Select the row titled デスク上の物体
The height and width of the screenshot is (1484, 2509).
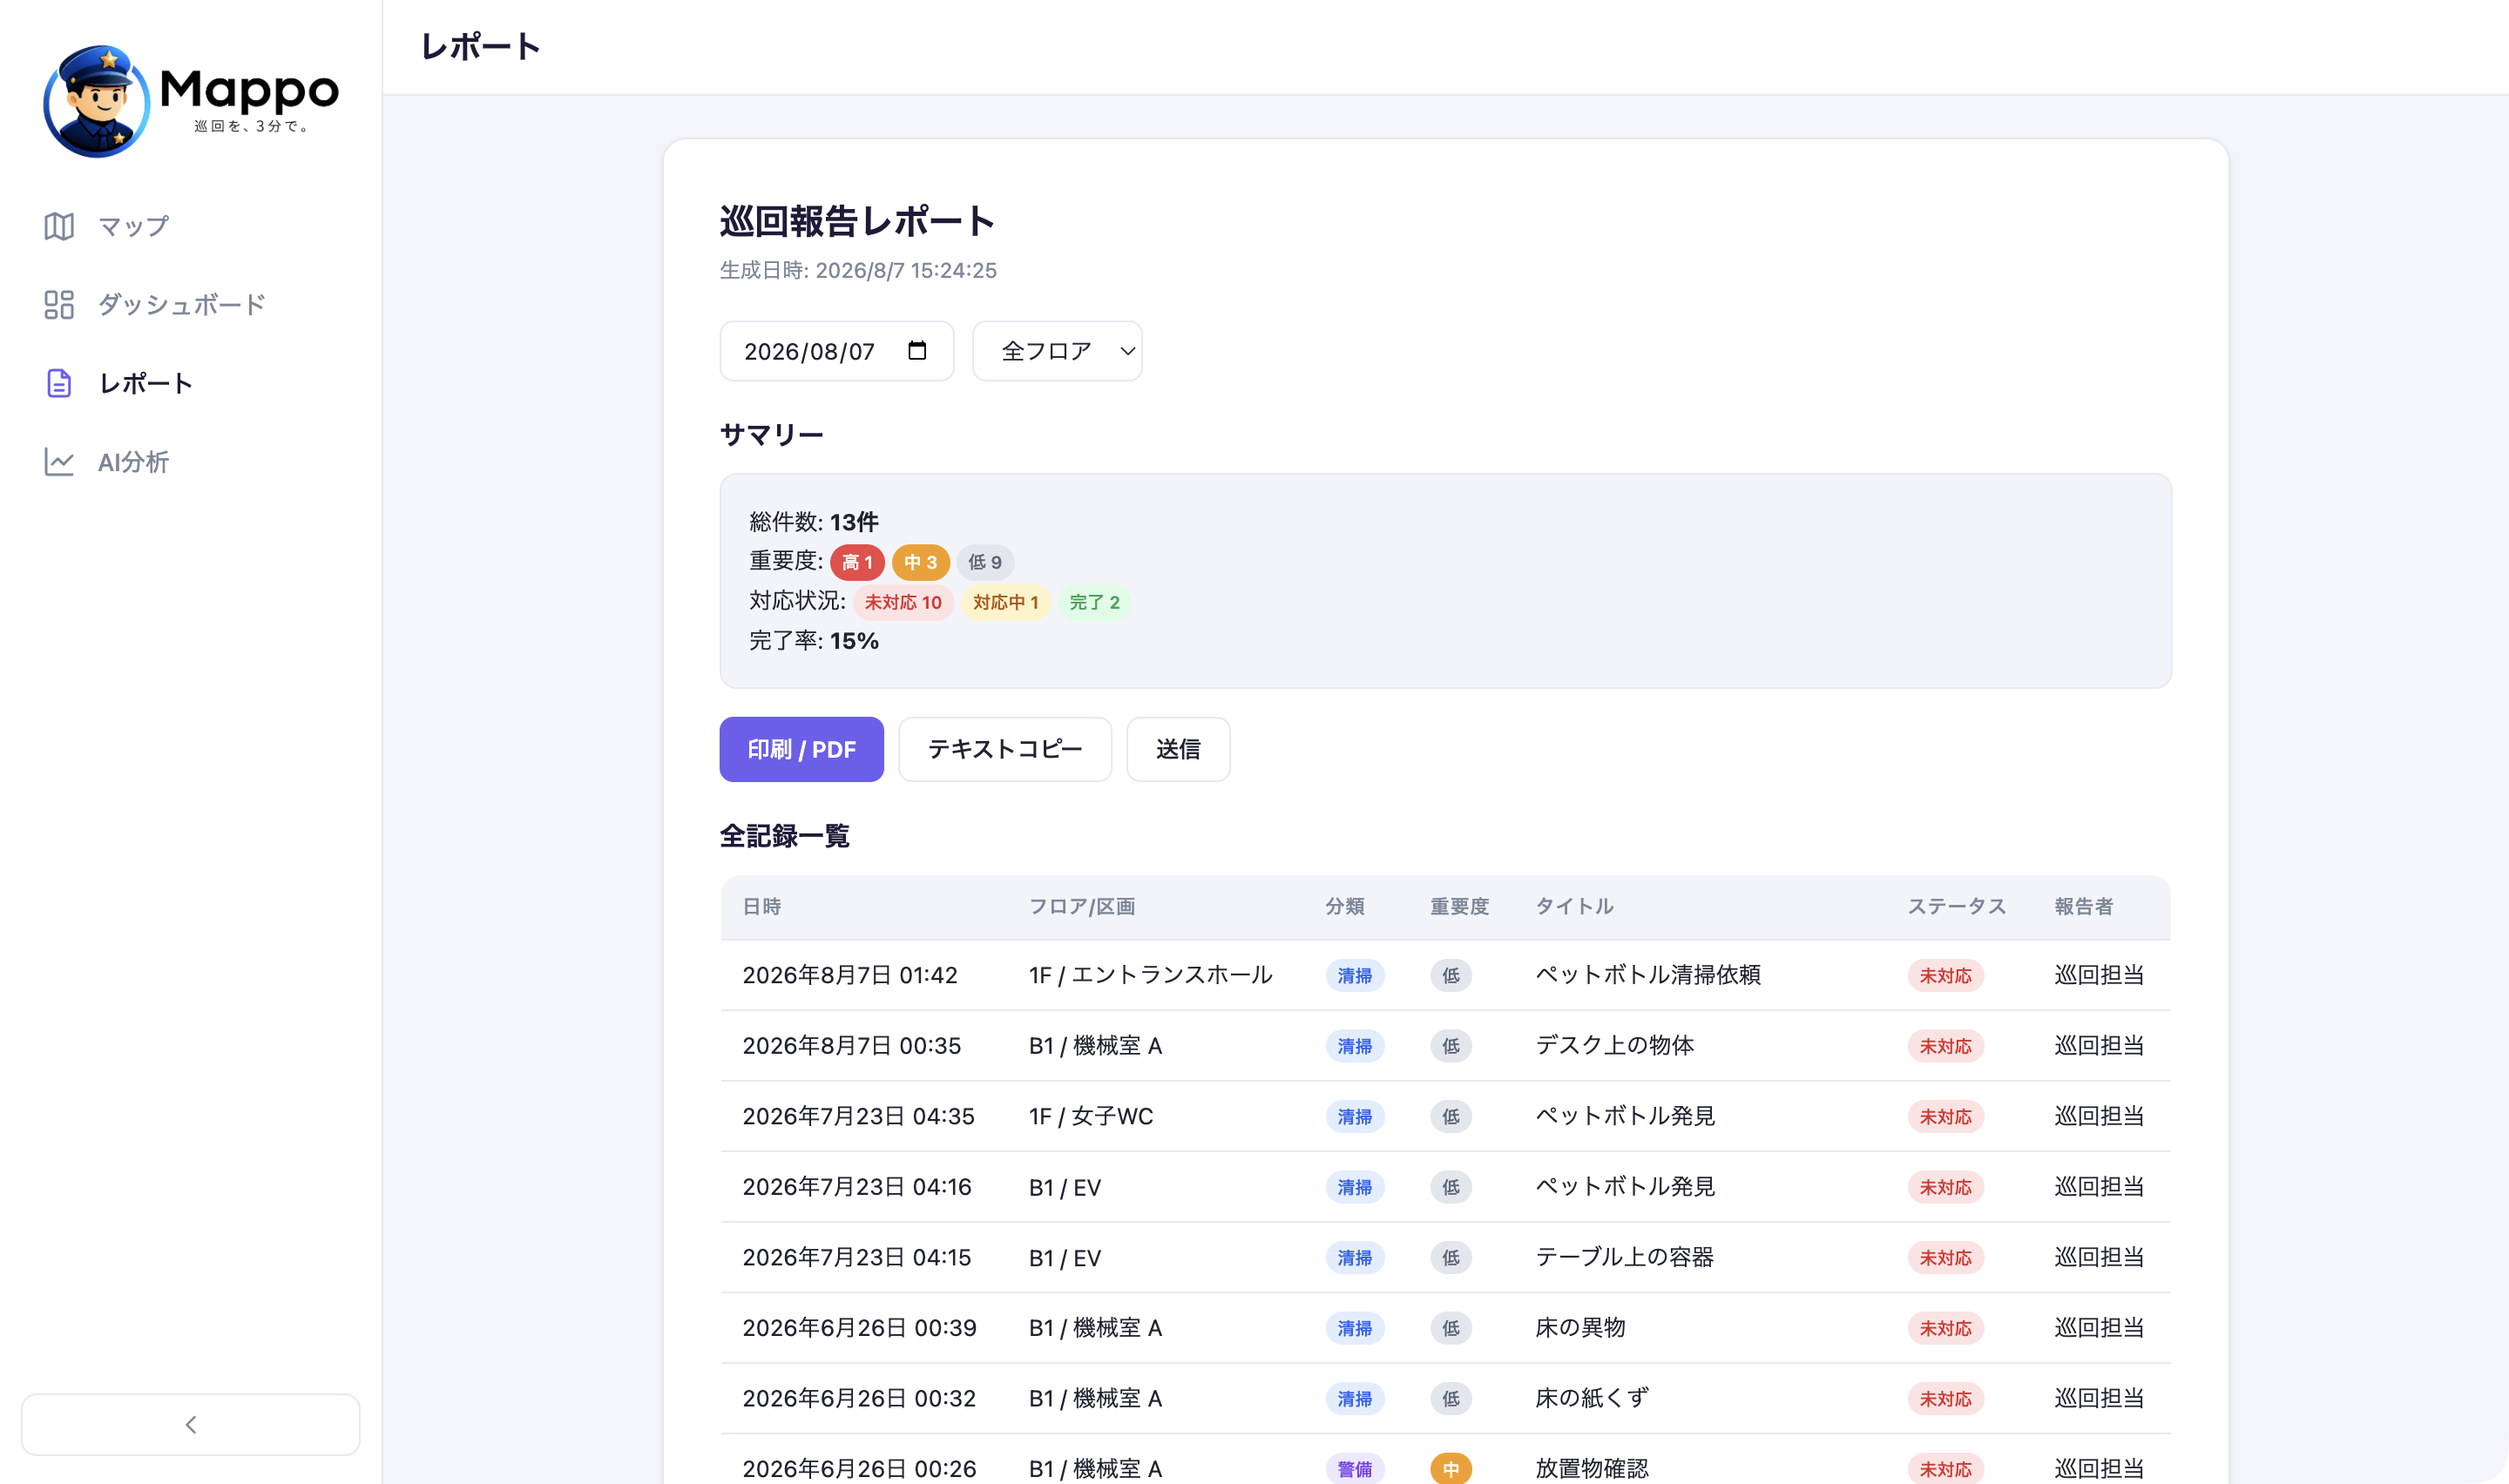[x=1445, y=1046]
